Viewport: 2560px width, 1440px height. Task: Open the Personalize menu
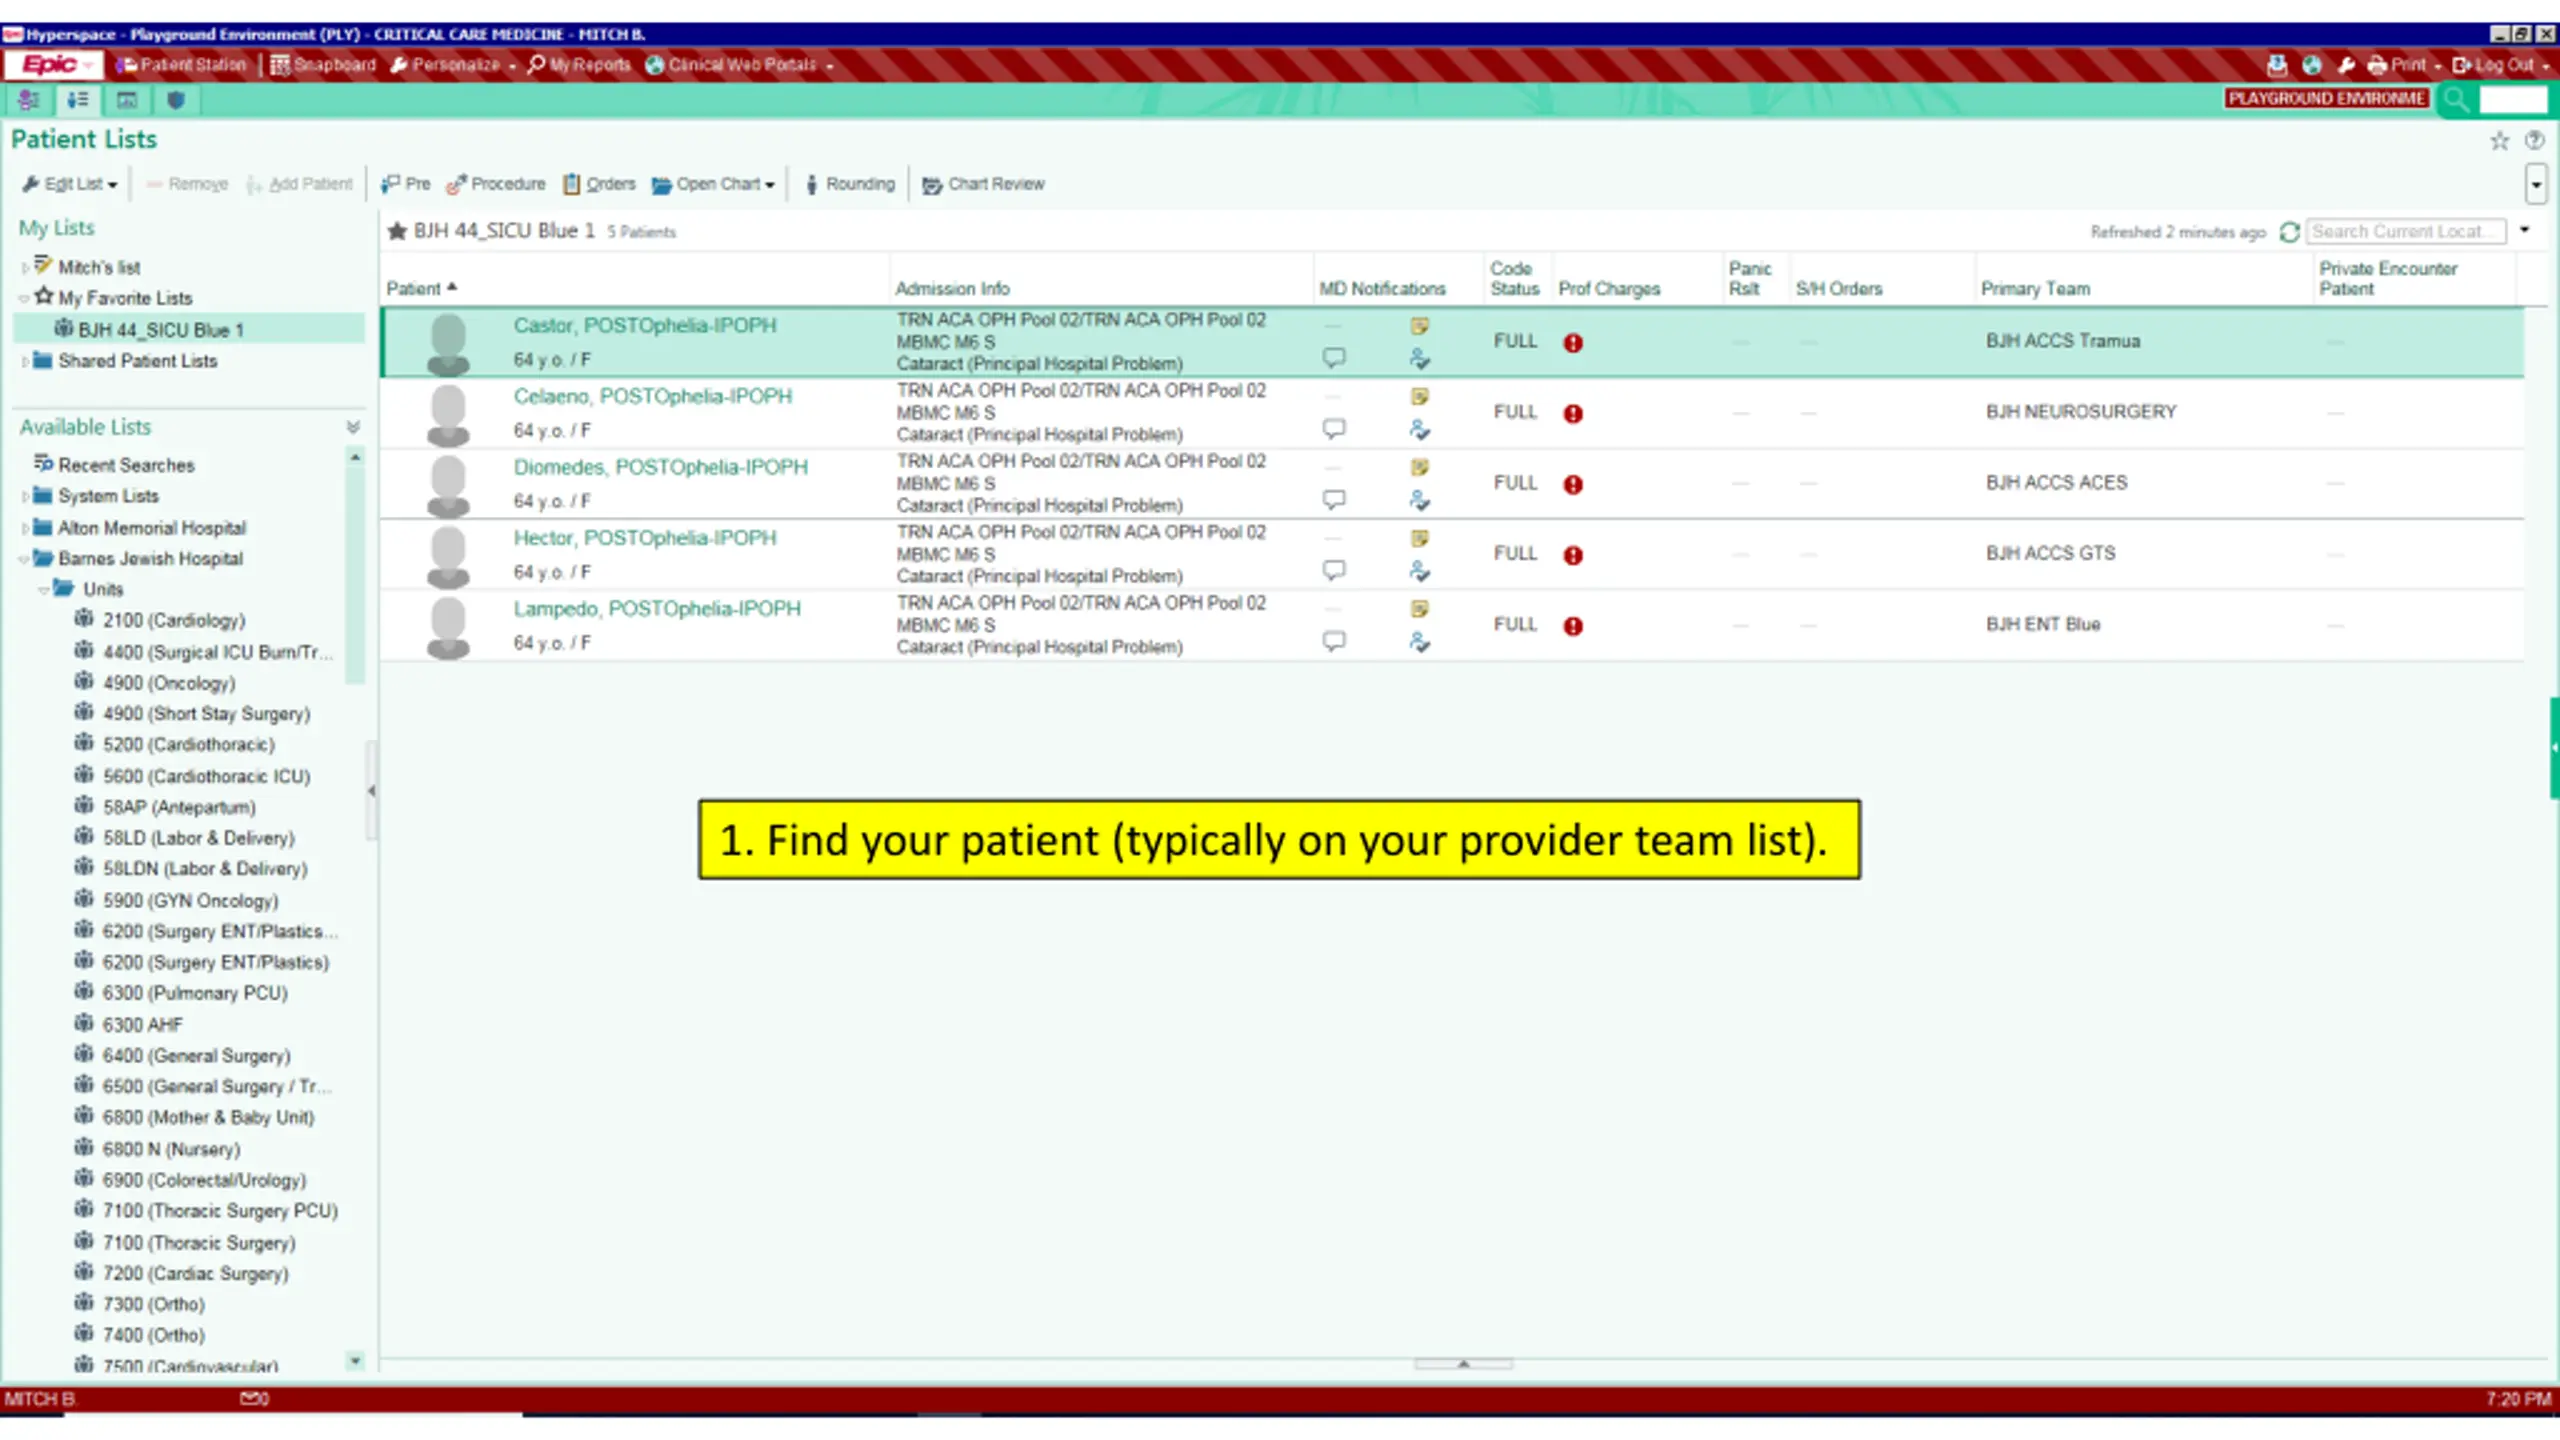pyautogui.click(x=453, y=65)
